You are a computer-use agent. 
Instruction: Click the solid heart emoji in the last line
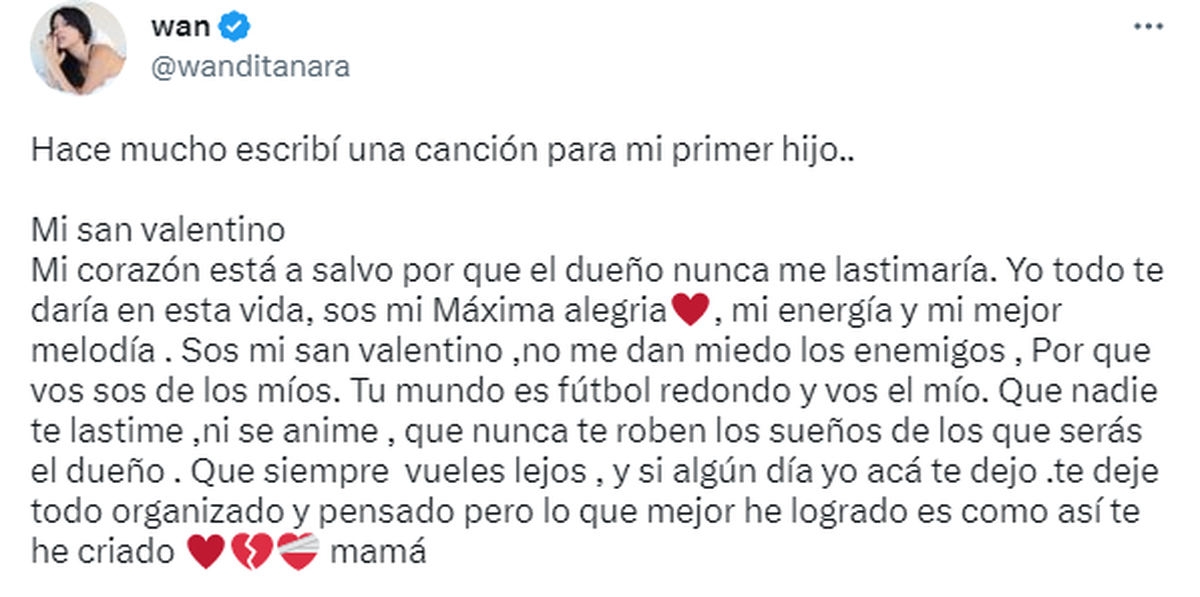coord(205,550)
